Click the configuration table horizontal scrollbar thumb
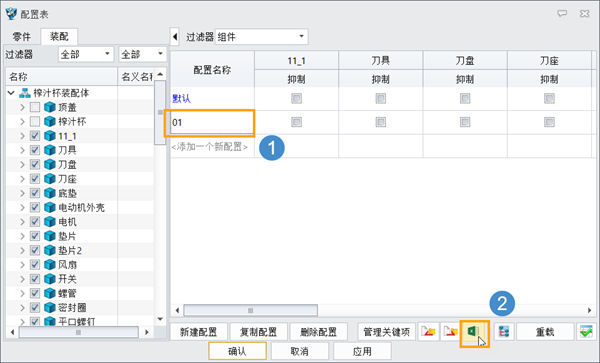Image resolution: width=600 pixels, height=363 pixels. (251, 310)
